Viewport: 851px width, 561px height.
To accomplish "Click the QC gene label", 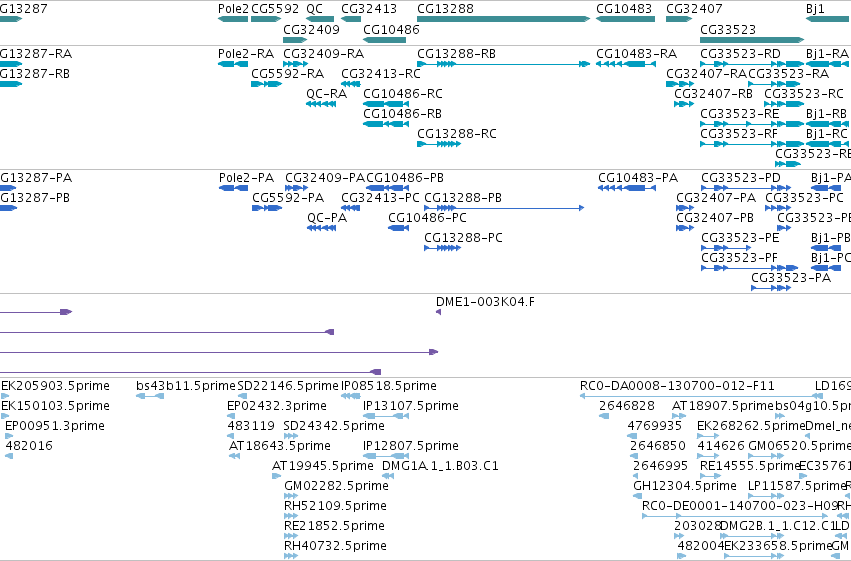I will click(x=314, y=9).
